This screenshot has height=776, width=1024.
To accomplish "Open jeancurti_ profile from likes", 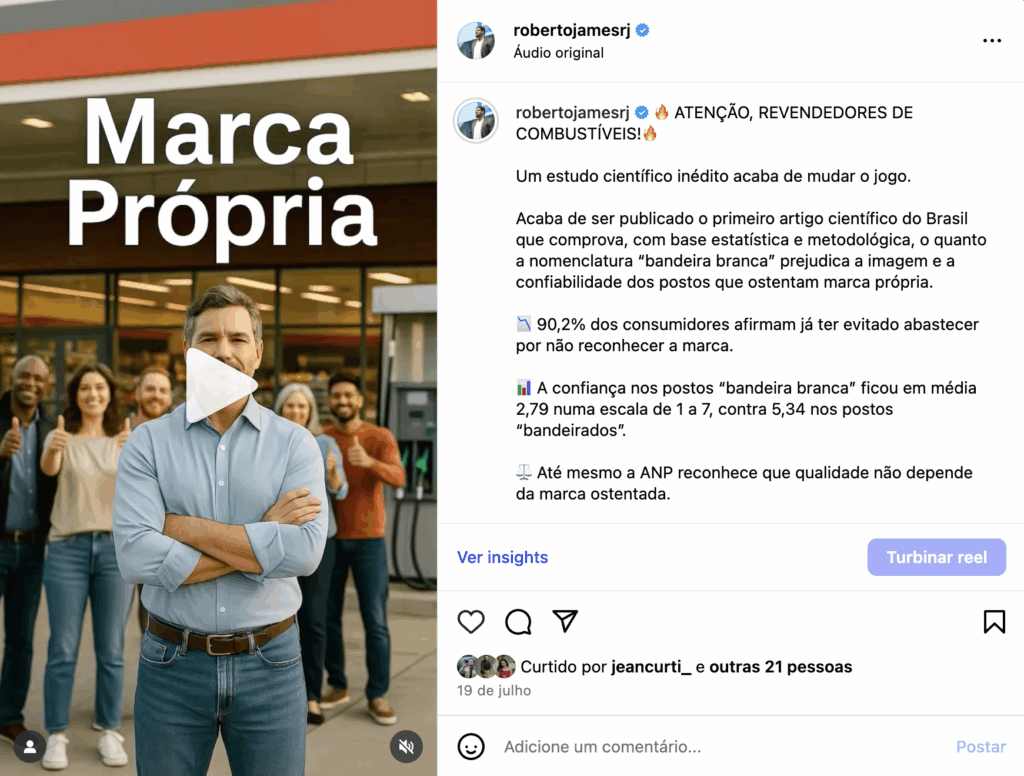I will (650, 667).
